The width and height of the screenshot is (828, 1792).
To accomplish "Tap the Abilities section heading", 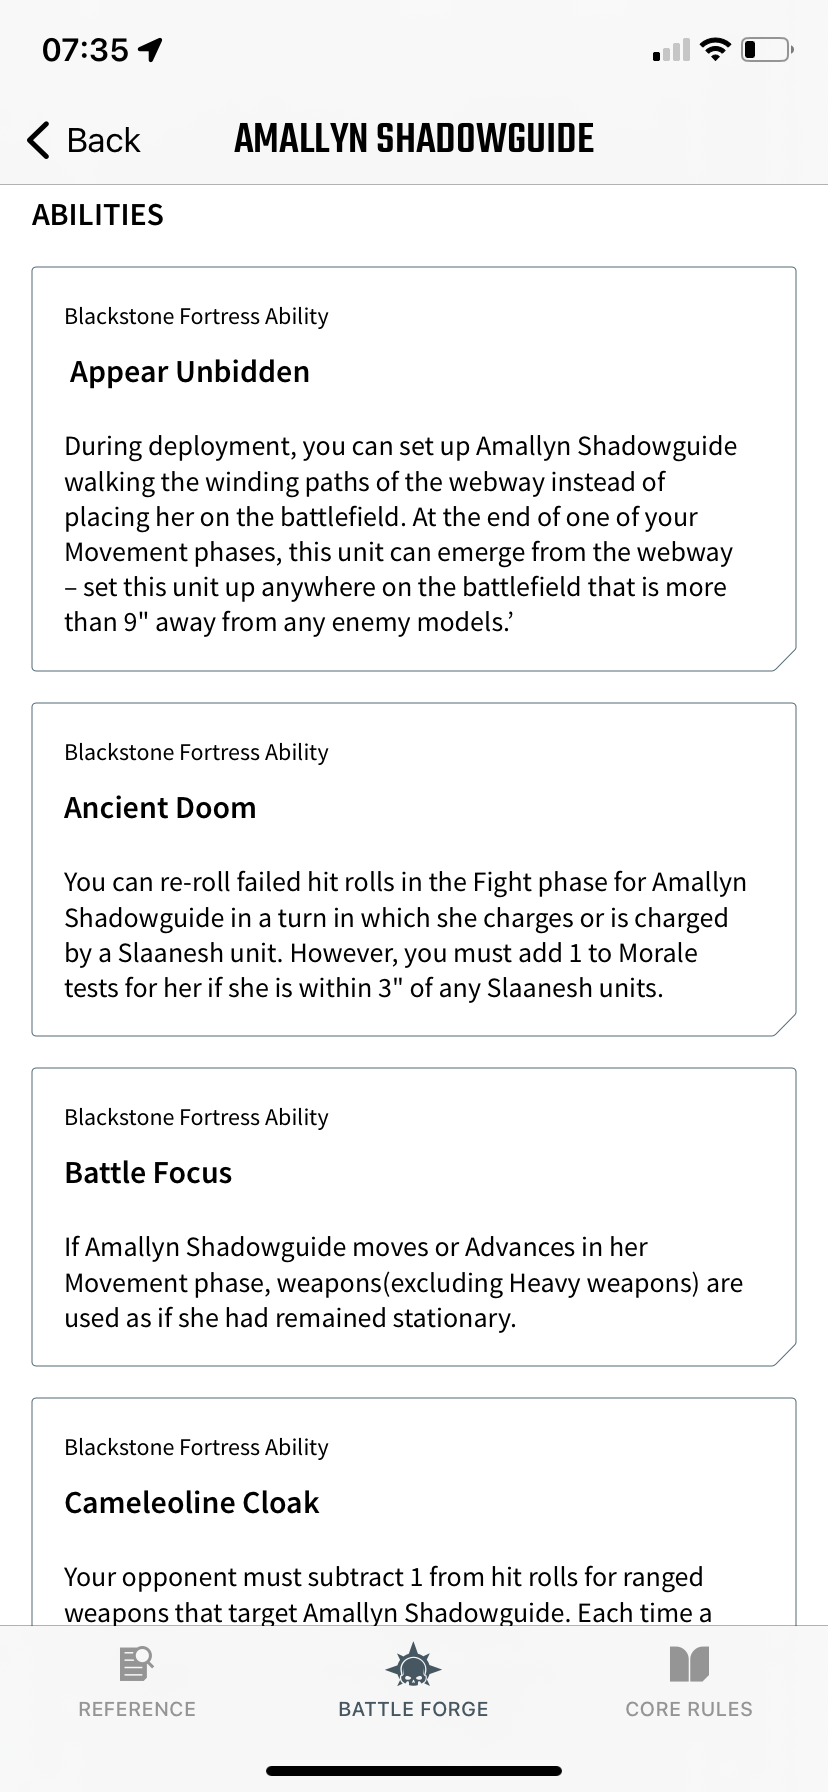I will click(x=97, y=214).
